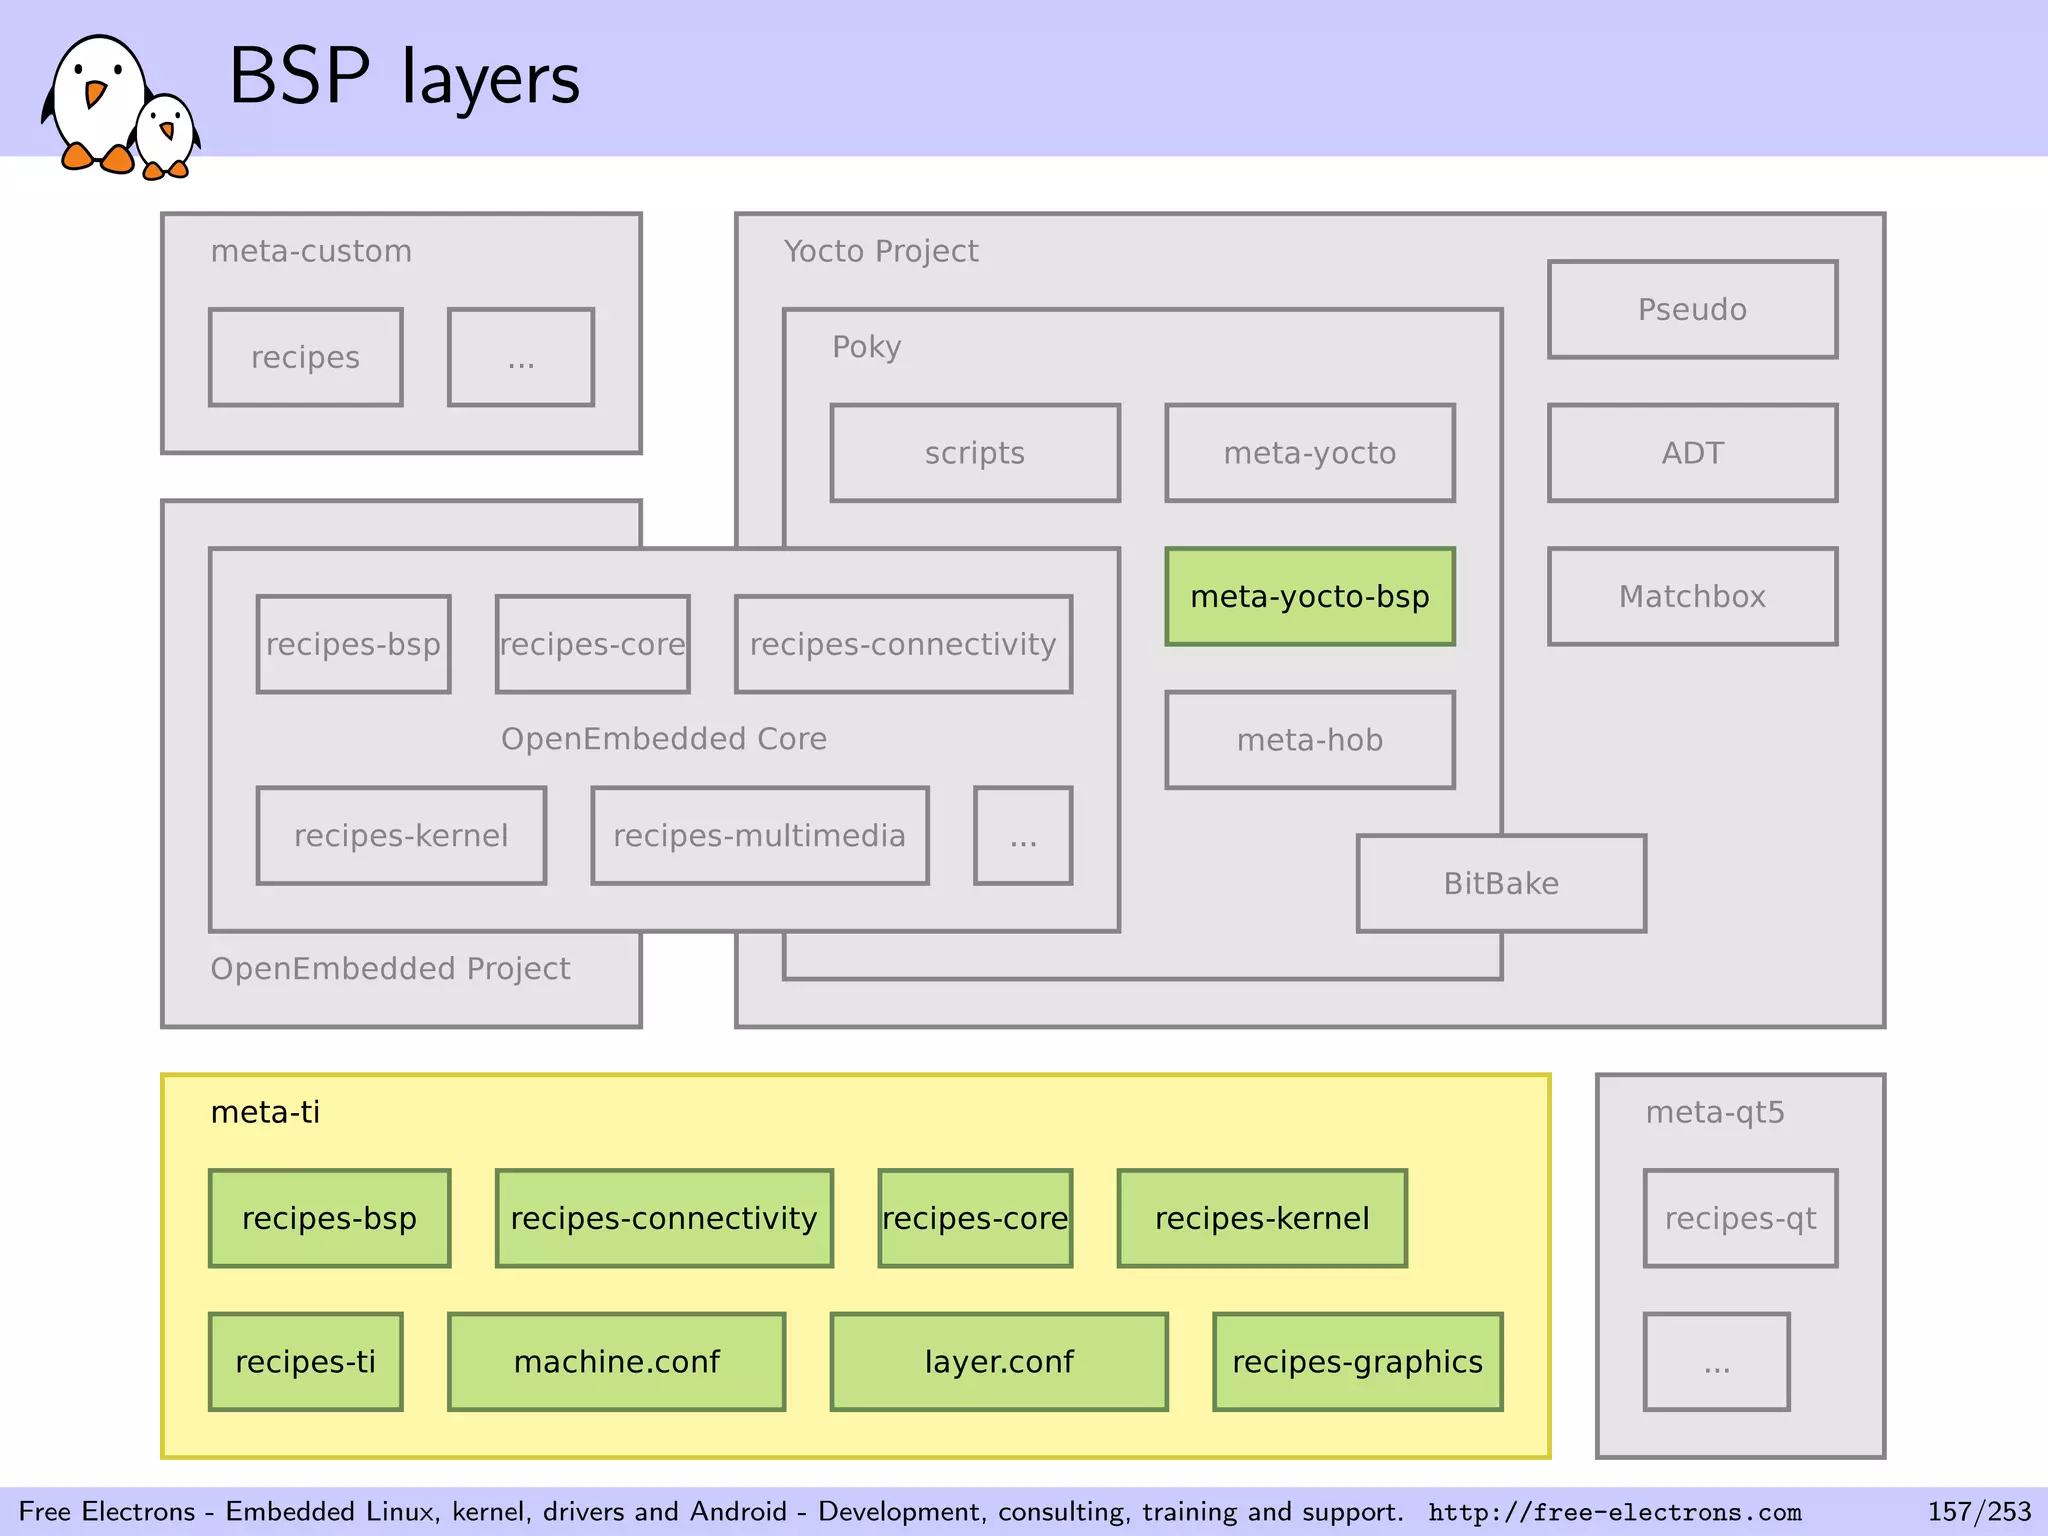
Task: Click the recipes-qt box in meta-qt5
Action: [1739, 1219]
